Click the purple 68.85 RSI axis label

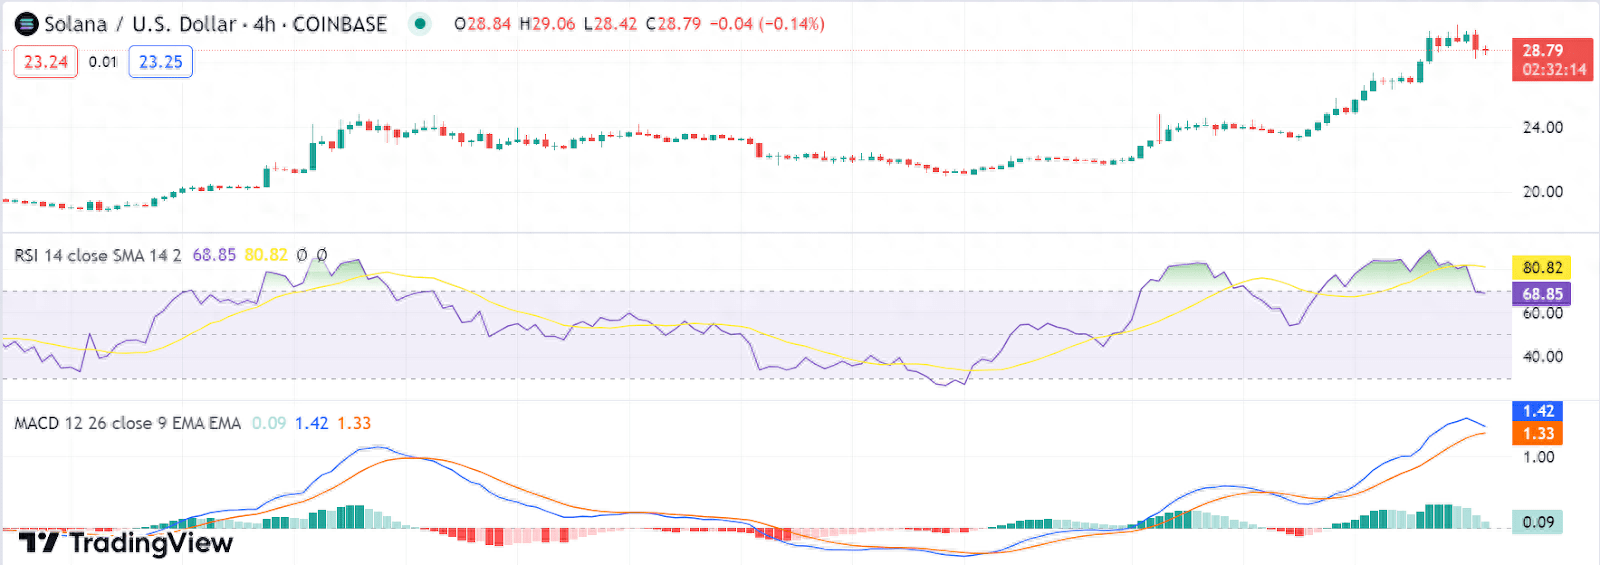pyautogui.click(x=1541, y=294)
